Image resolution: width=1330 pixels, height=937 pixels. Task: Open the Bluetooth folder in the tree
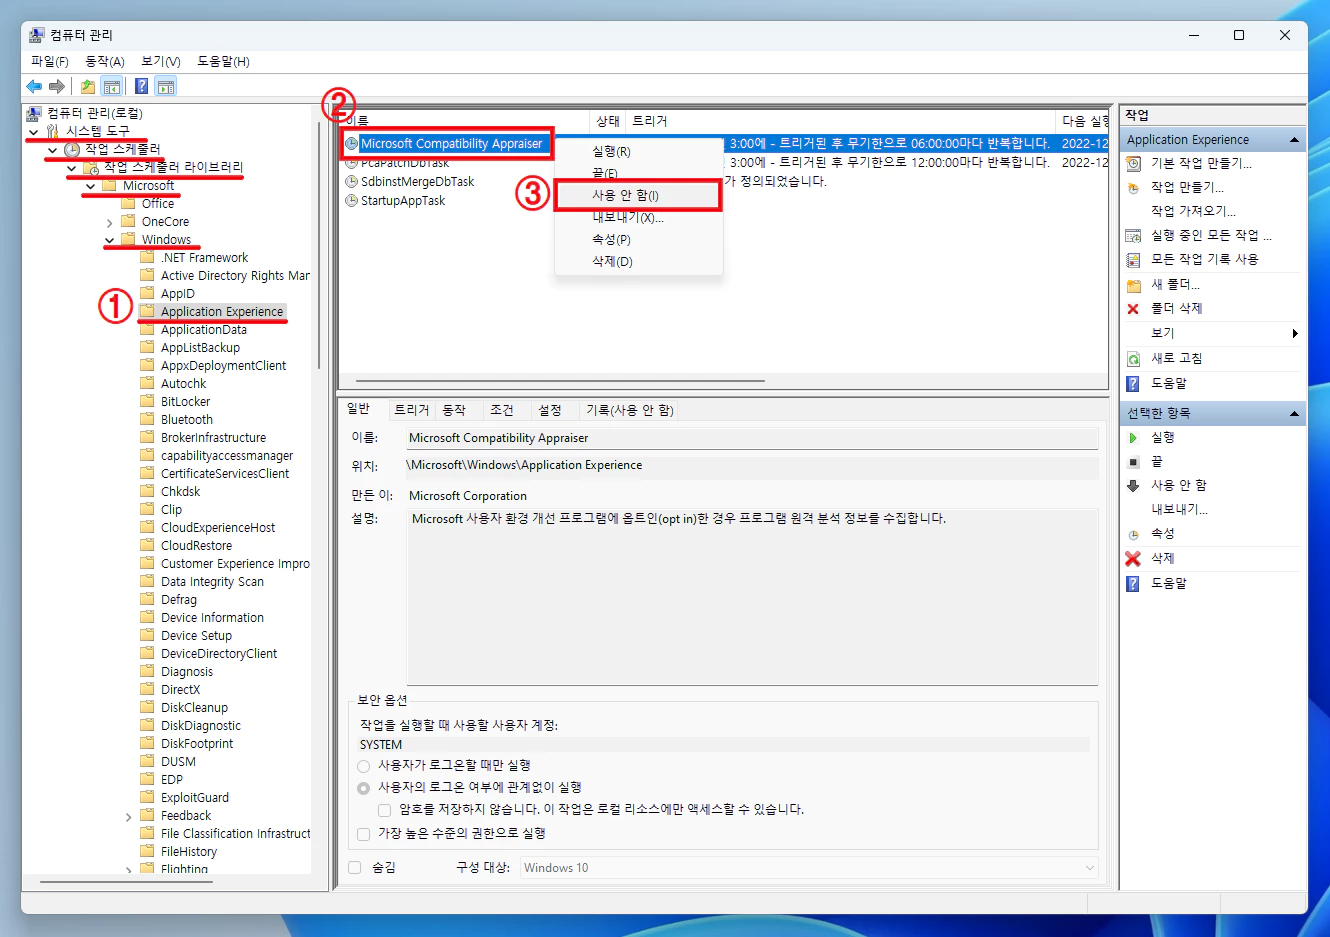pyautogui.click(x=187, y=420)
